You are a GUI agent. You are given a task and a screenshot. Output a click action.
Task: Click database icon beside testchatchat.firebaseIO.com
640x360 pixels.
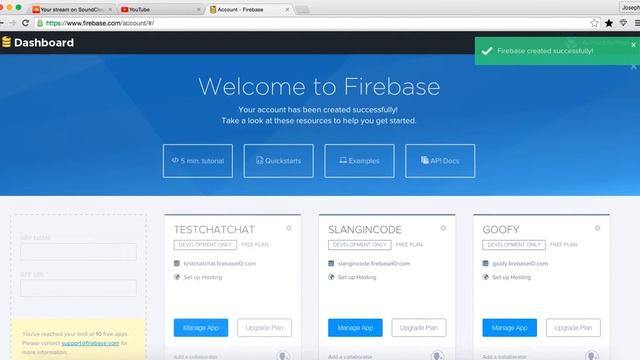click(x=177, y=264)
